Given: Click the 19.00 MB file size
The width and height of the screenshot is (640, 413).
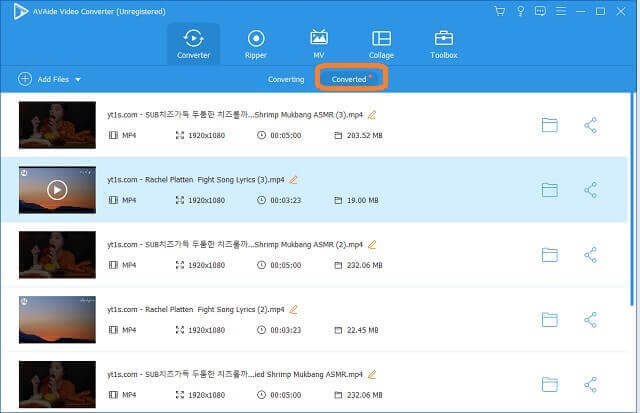Looking at the screenshot, I should pyautogui.click(x=362, y=200).
